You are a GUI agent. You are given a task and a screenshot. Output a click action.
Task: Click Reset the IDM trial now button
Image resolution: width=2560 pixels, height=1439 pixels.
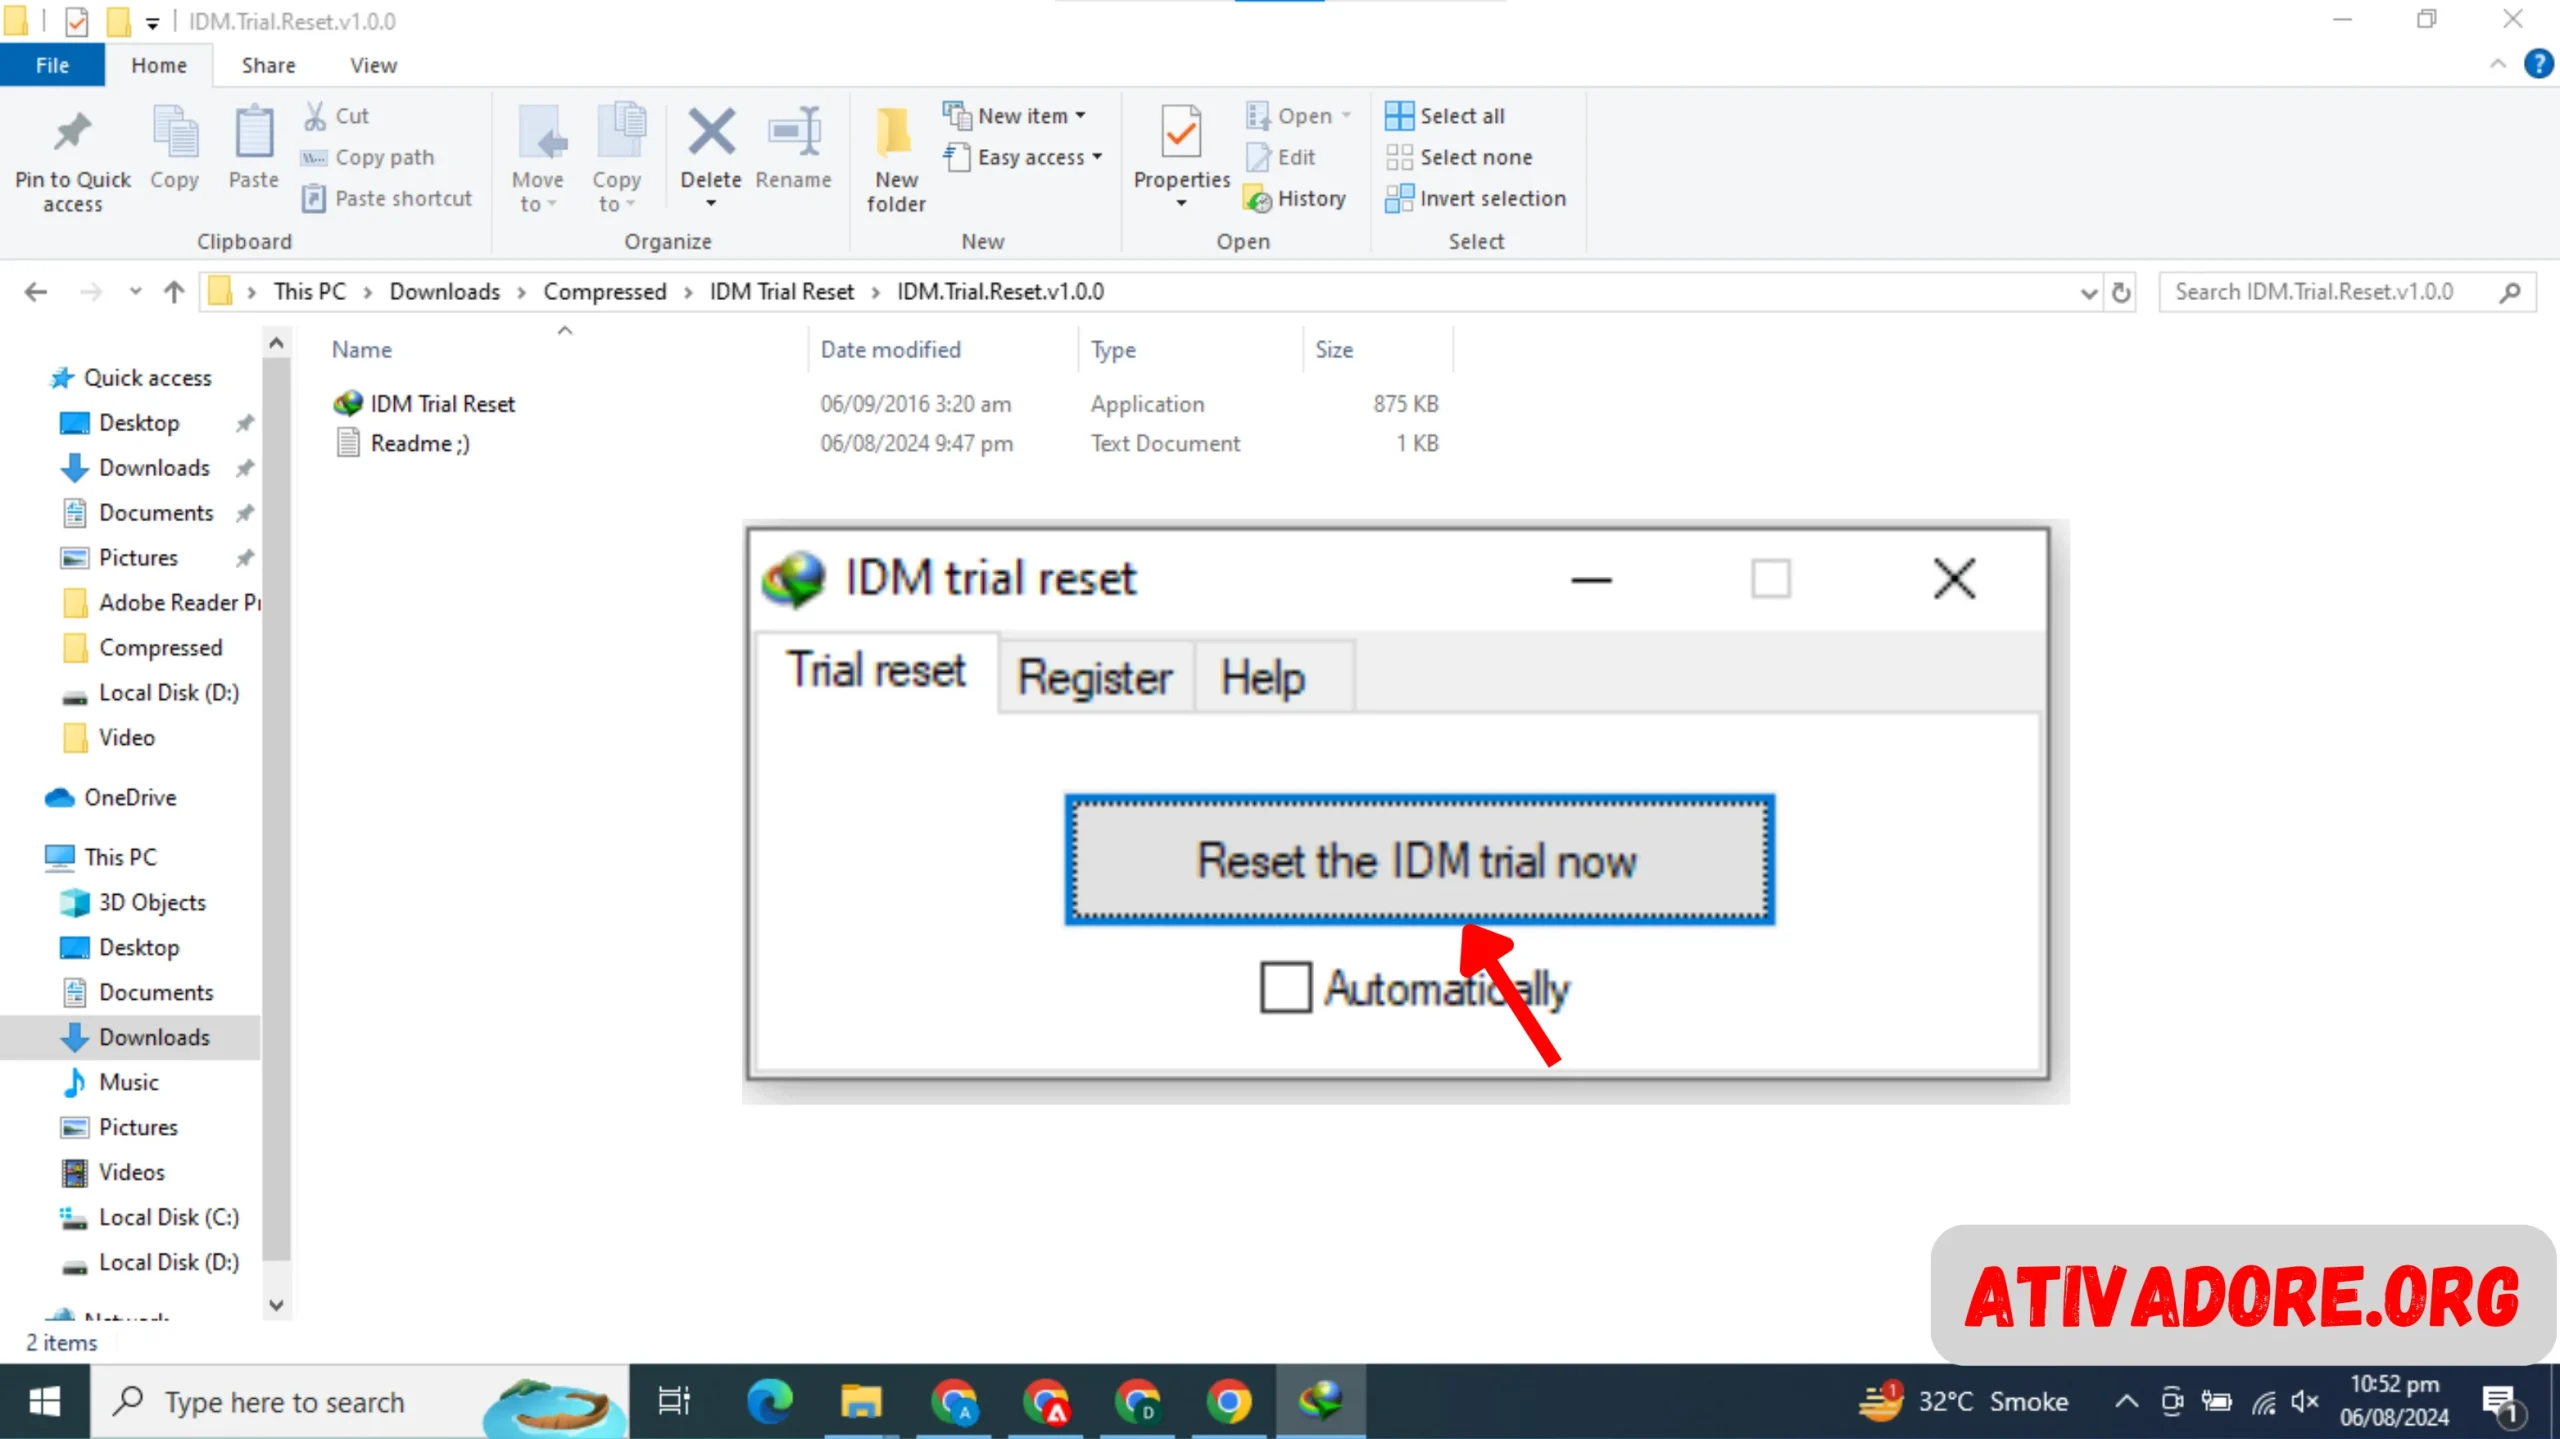(x=1417, y=860)
